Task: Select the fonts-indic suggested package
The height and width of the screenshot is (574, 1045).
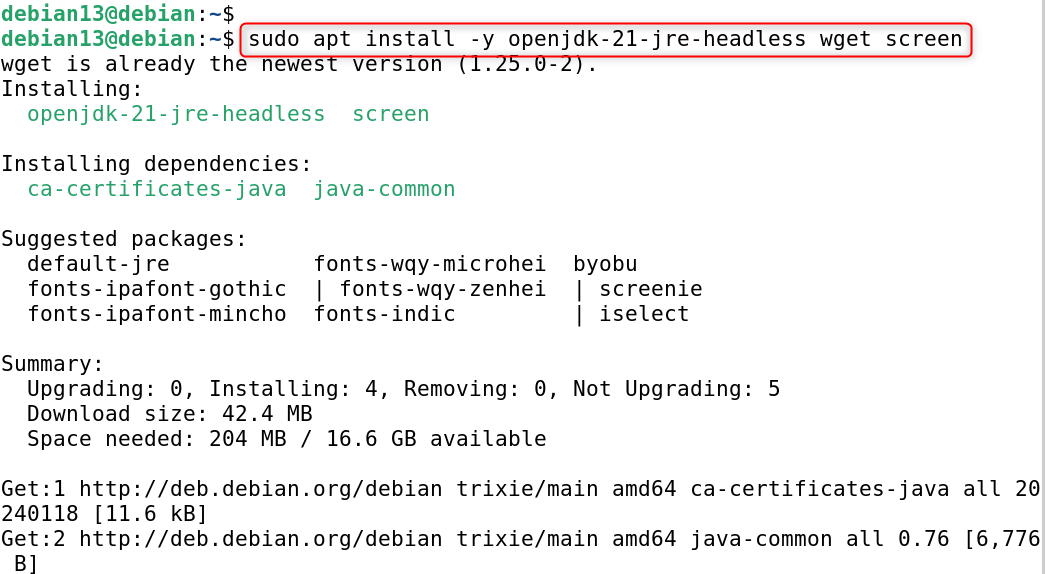Action: coord(384,314)
